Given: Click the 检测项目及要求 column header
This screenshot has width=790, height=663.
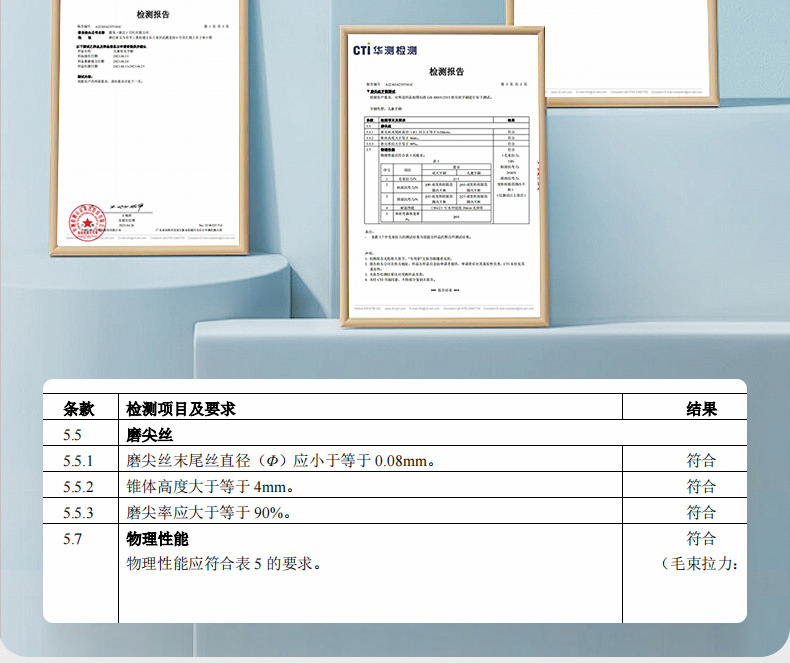Looking at the screenshot, I should 180,409.
